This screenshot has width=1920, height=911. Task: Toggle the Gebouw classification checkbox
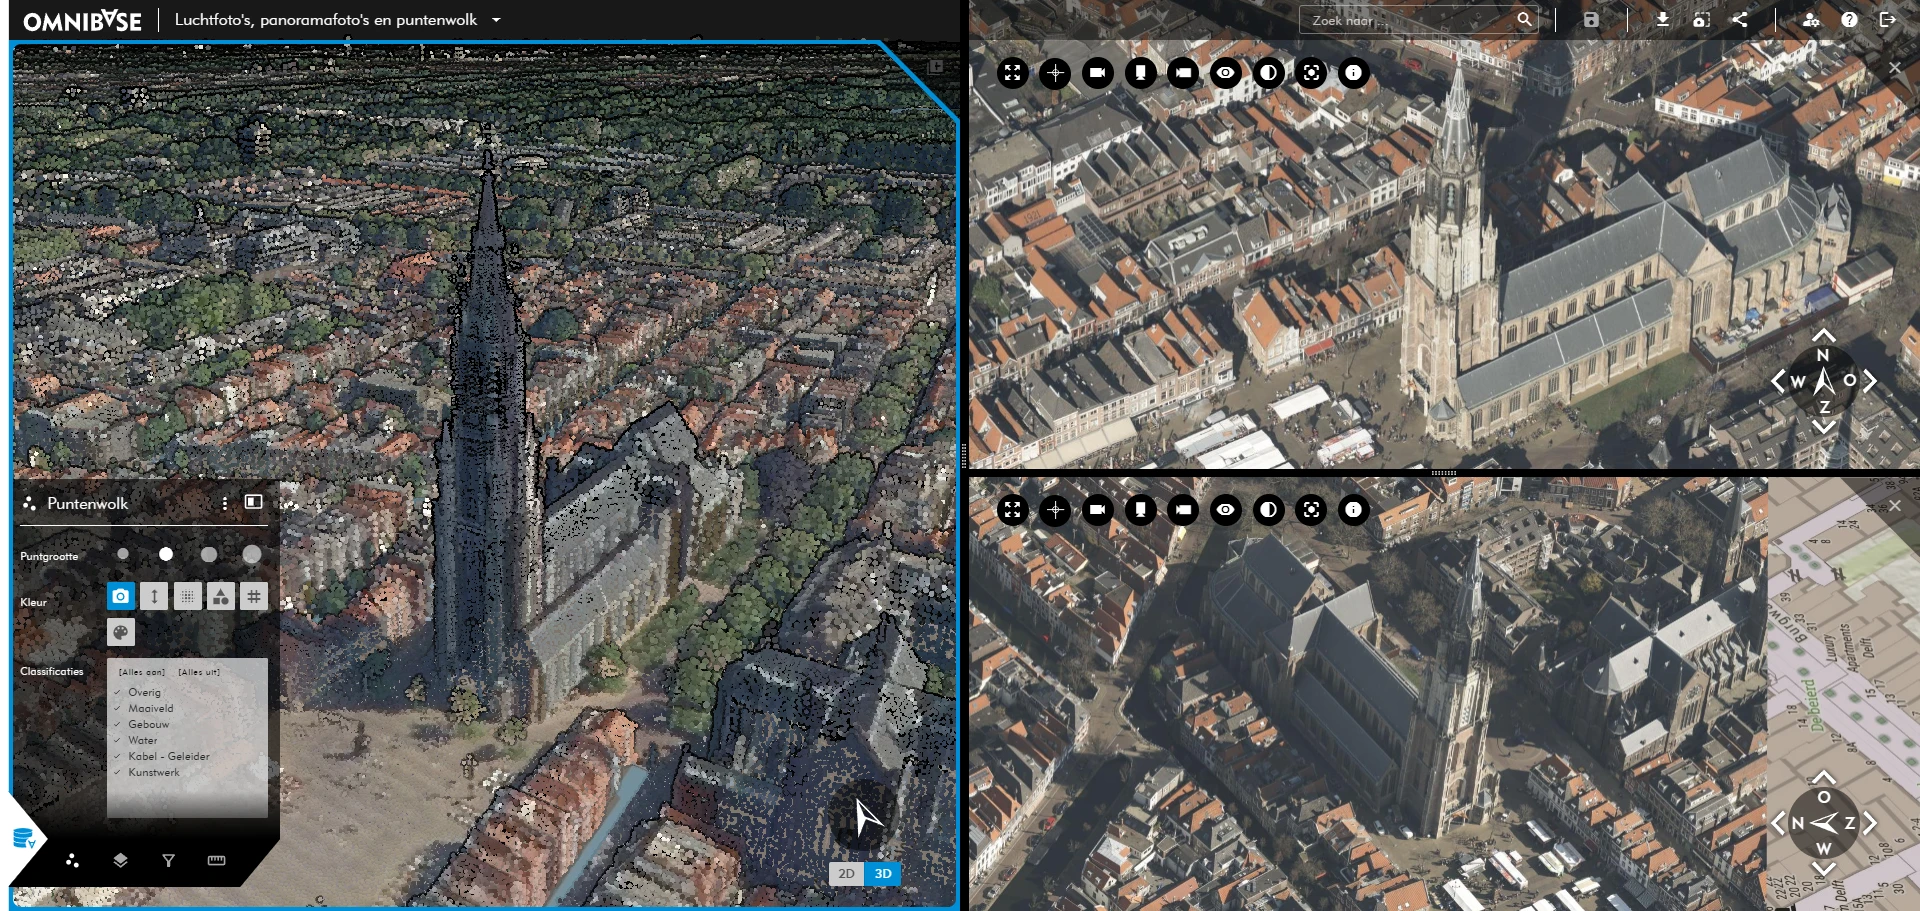[x=118, y=724]
